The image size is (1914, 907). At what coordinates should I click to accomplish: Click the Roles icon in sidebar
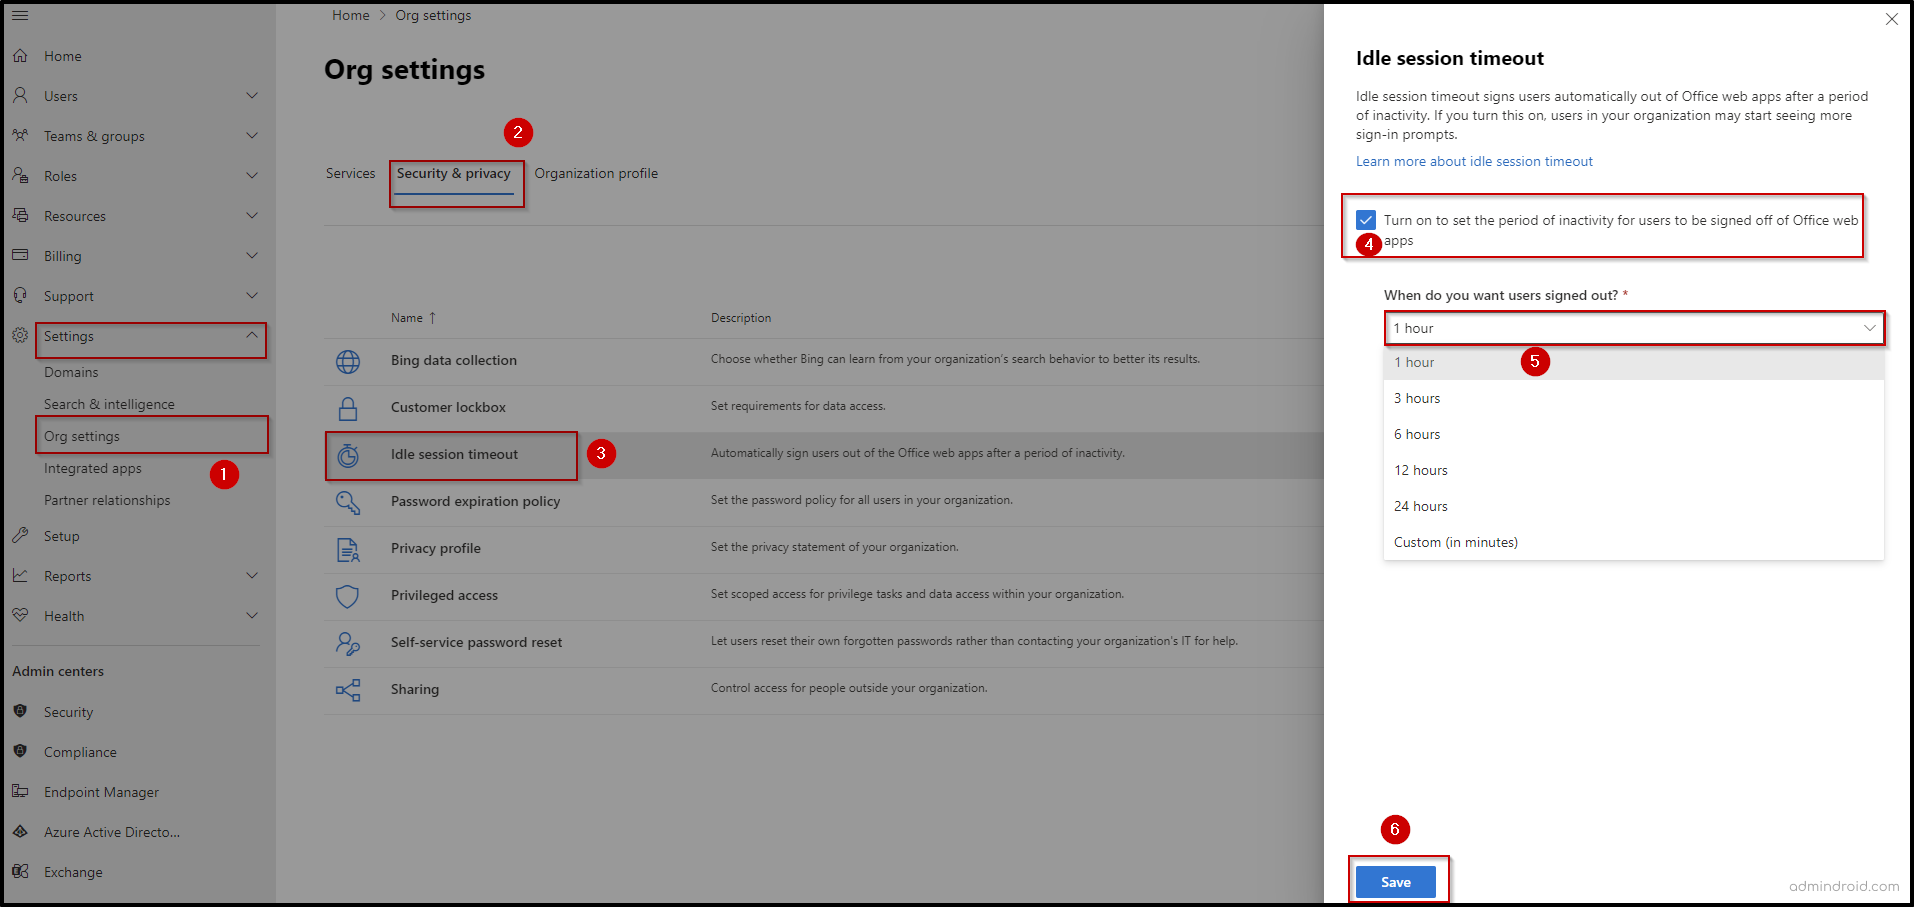20,176
